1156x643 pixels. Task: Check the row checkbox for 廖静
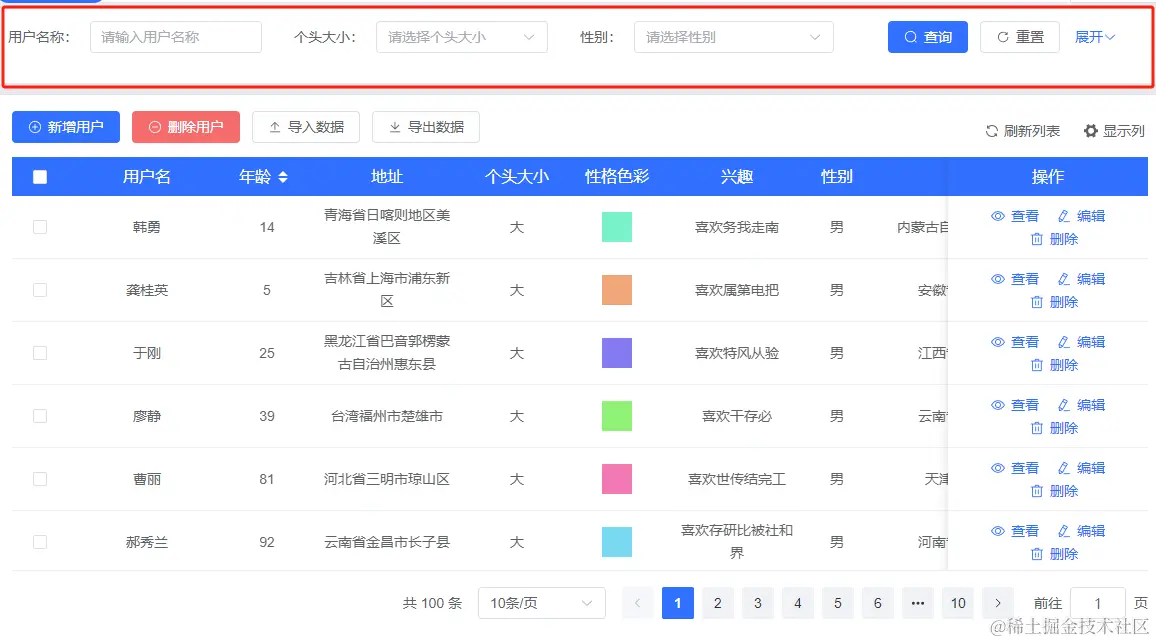tap(40, 416)
